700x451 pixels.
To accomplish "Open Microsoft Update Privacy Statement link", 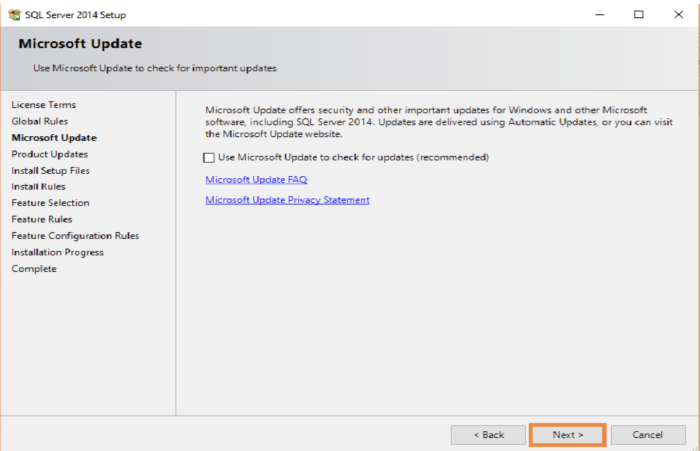I will [287, 200].
